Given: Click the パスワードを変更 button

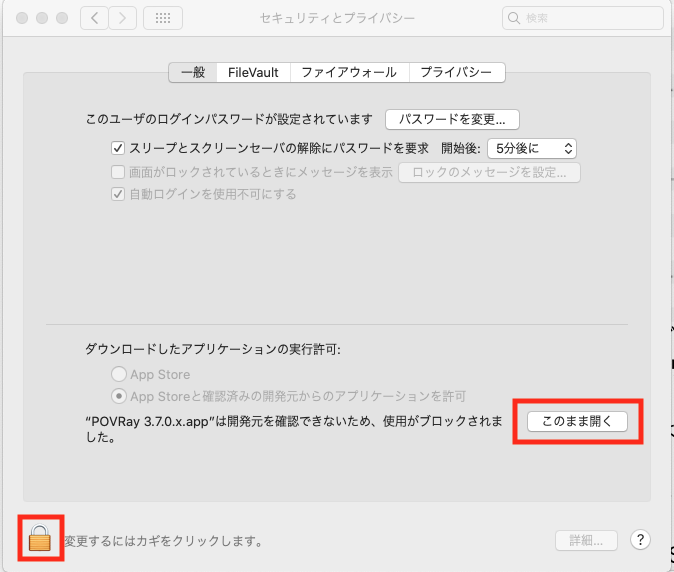Looking at the screenshot, I should pos(452,119).
